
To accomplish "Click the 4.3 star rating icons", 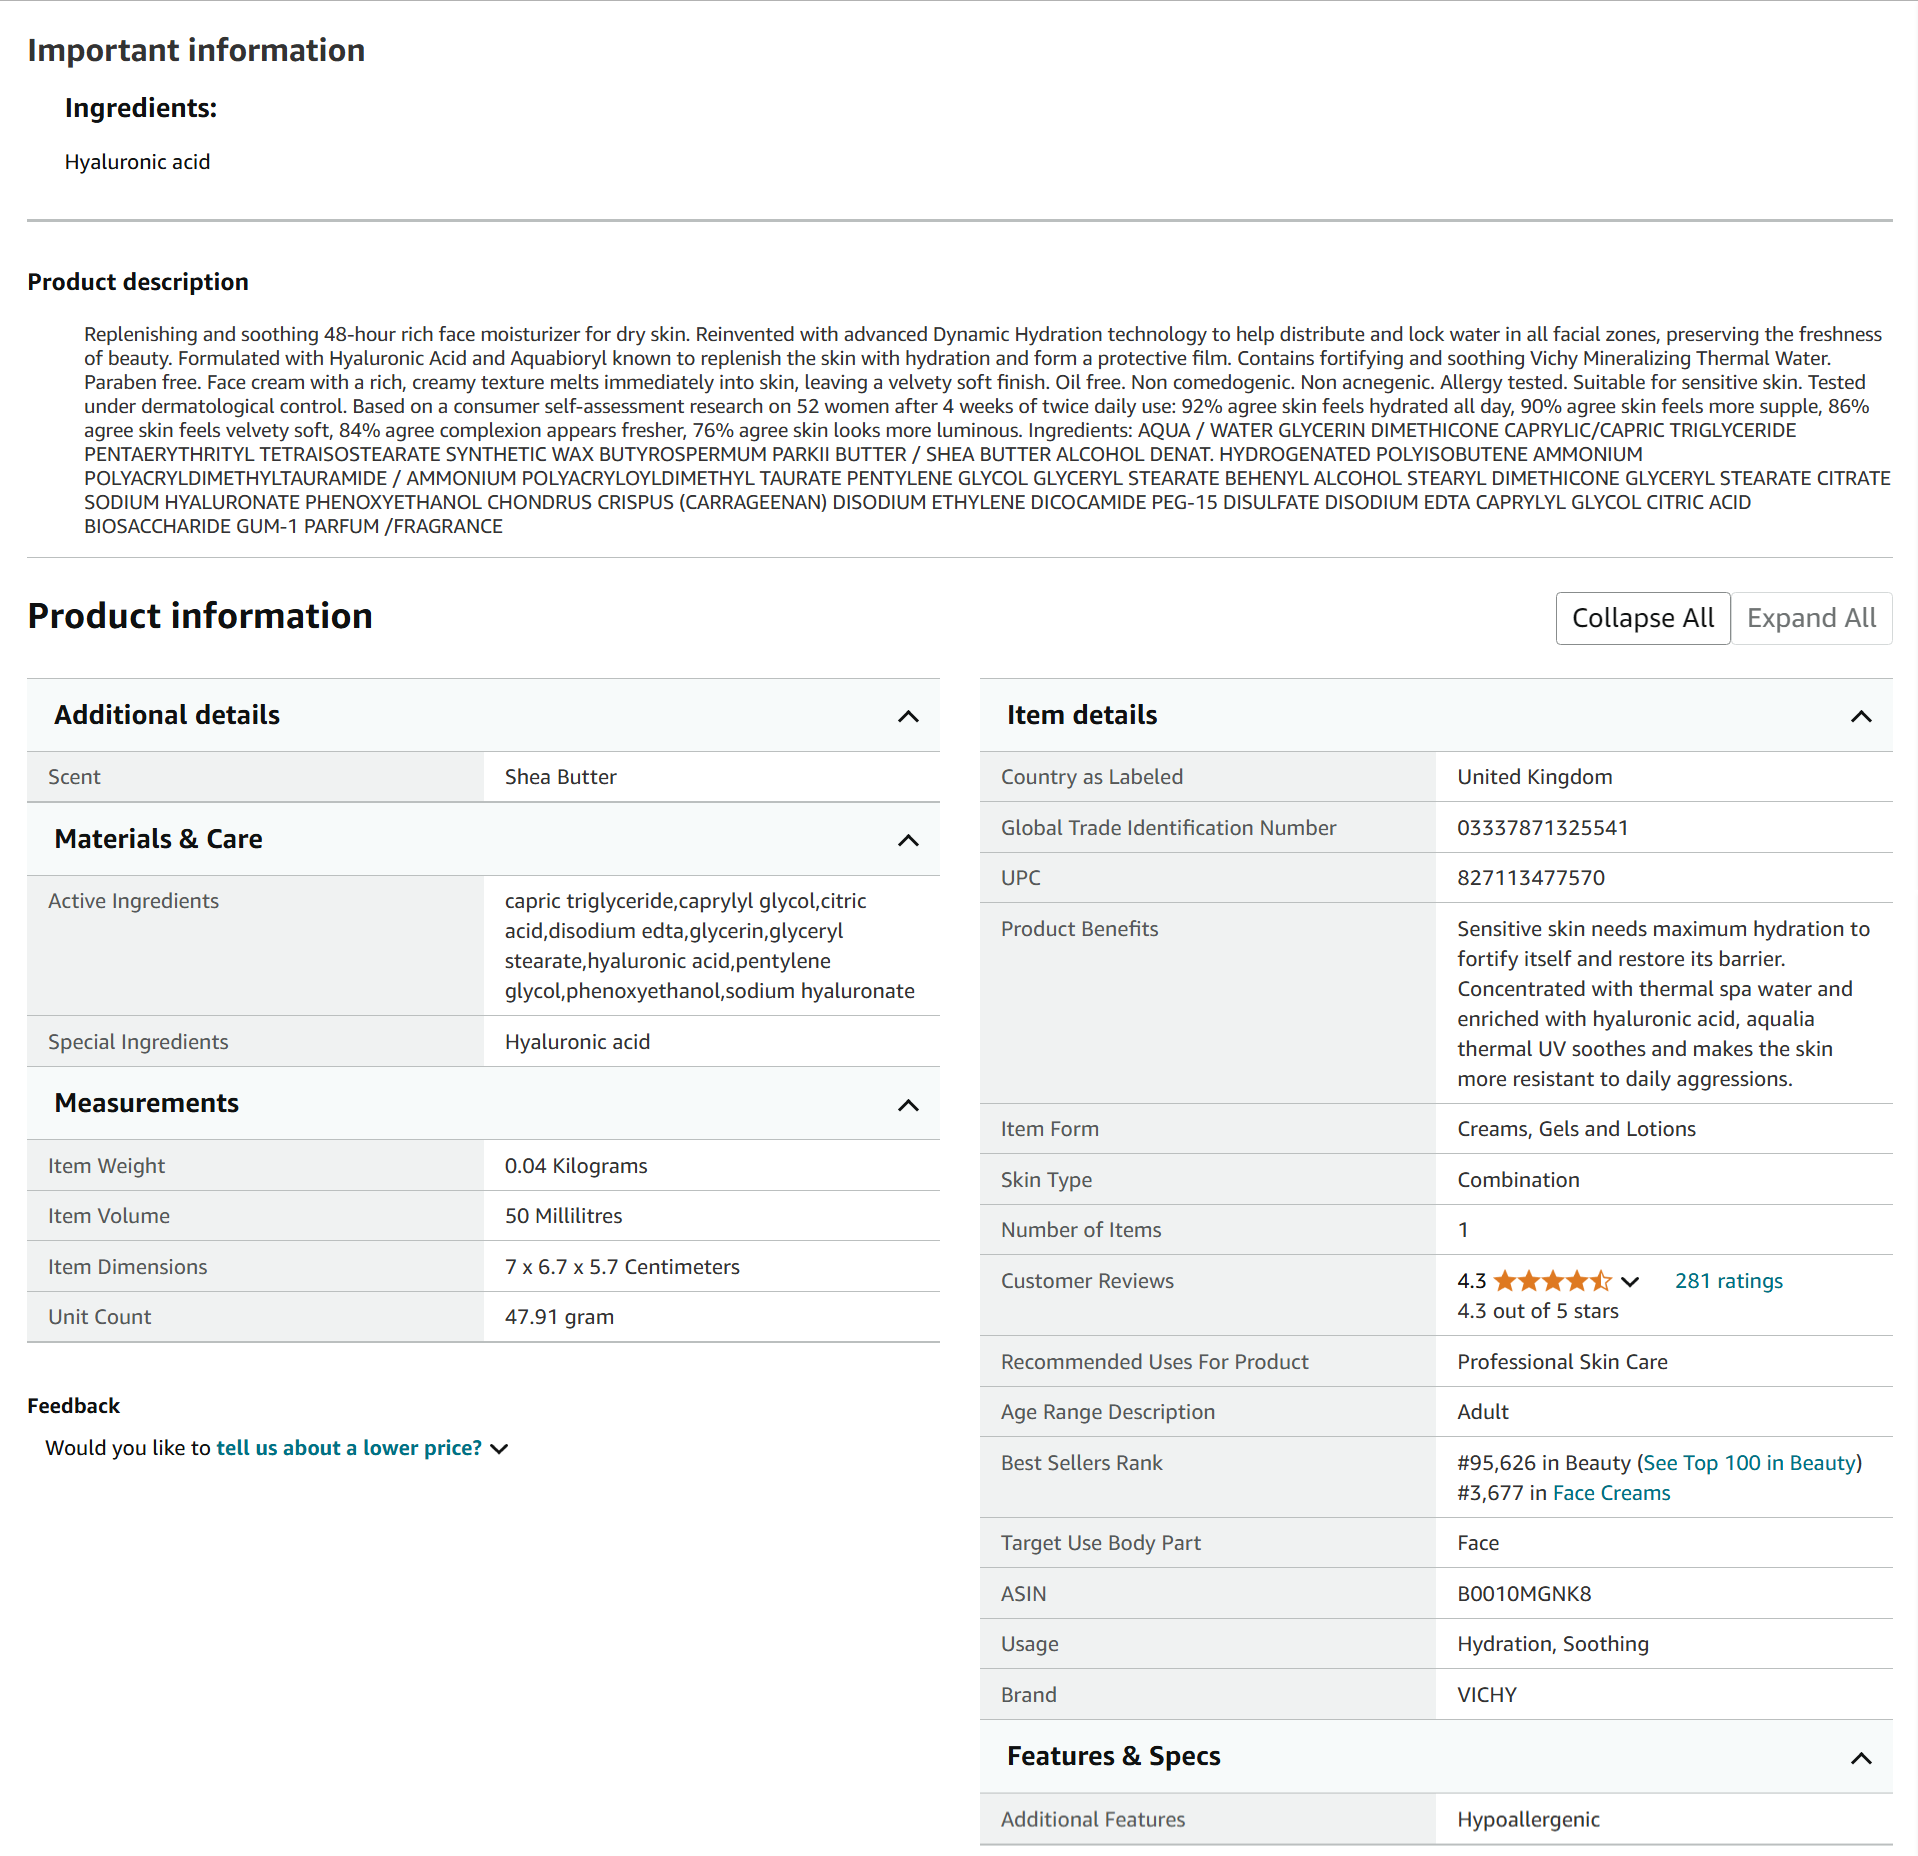I will [1551, 1281].
